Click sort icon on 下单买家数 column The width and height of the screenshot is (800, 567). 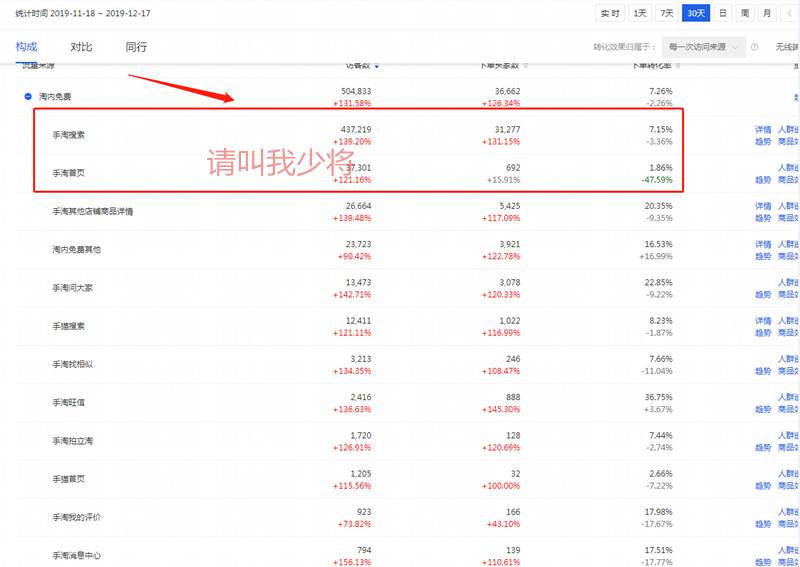(526, 66)
